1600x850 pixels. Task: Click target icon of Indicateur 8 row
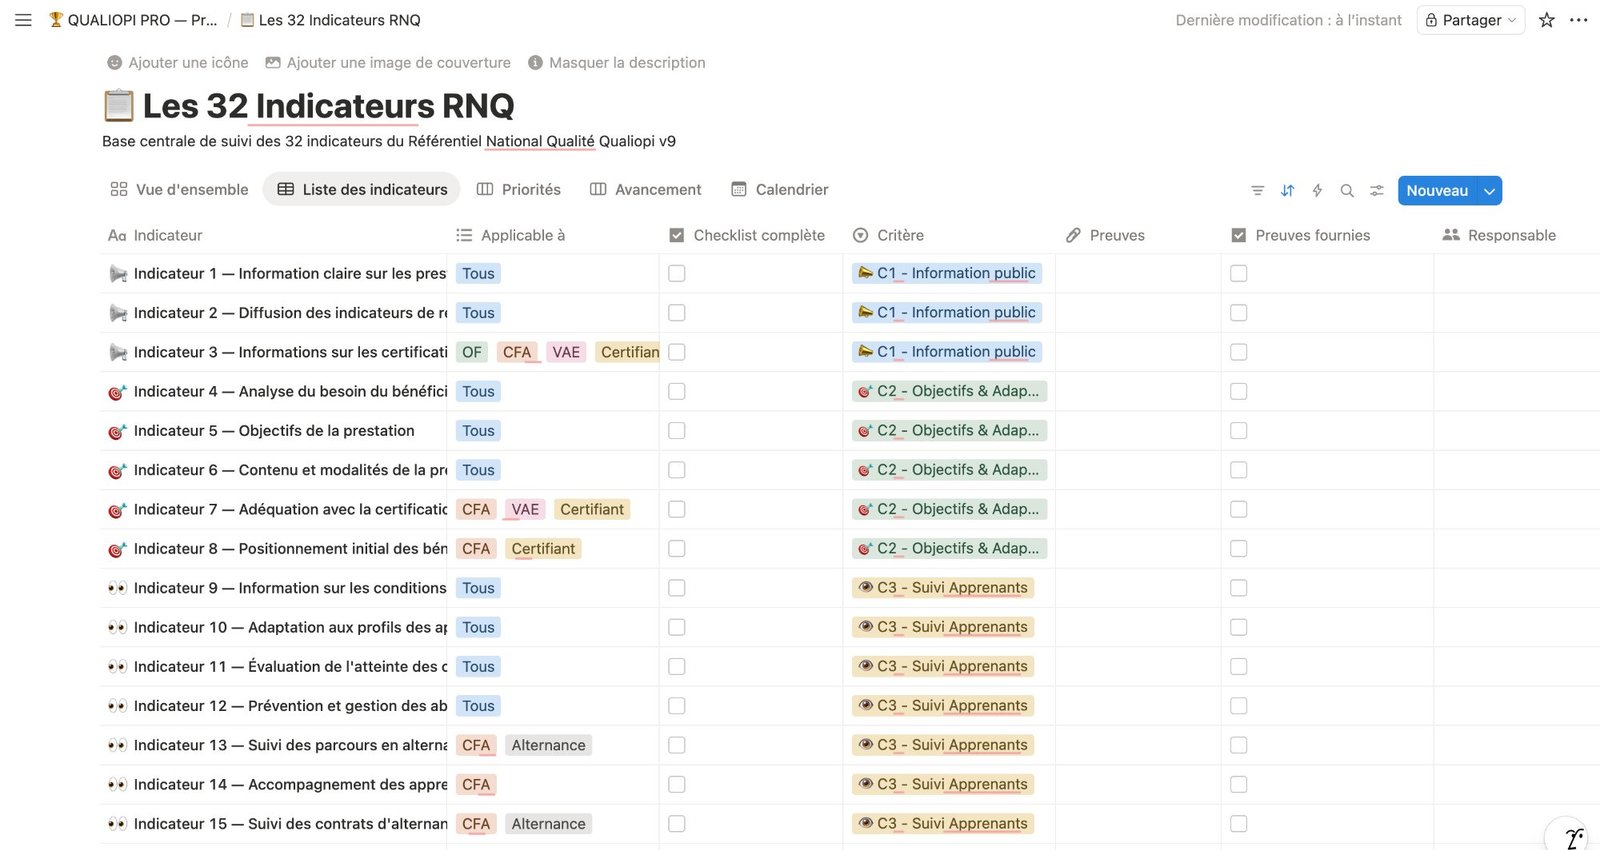[117, 549]
